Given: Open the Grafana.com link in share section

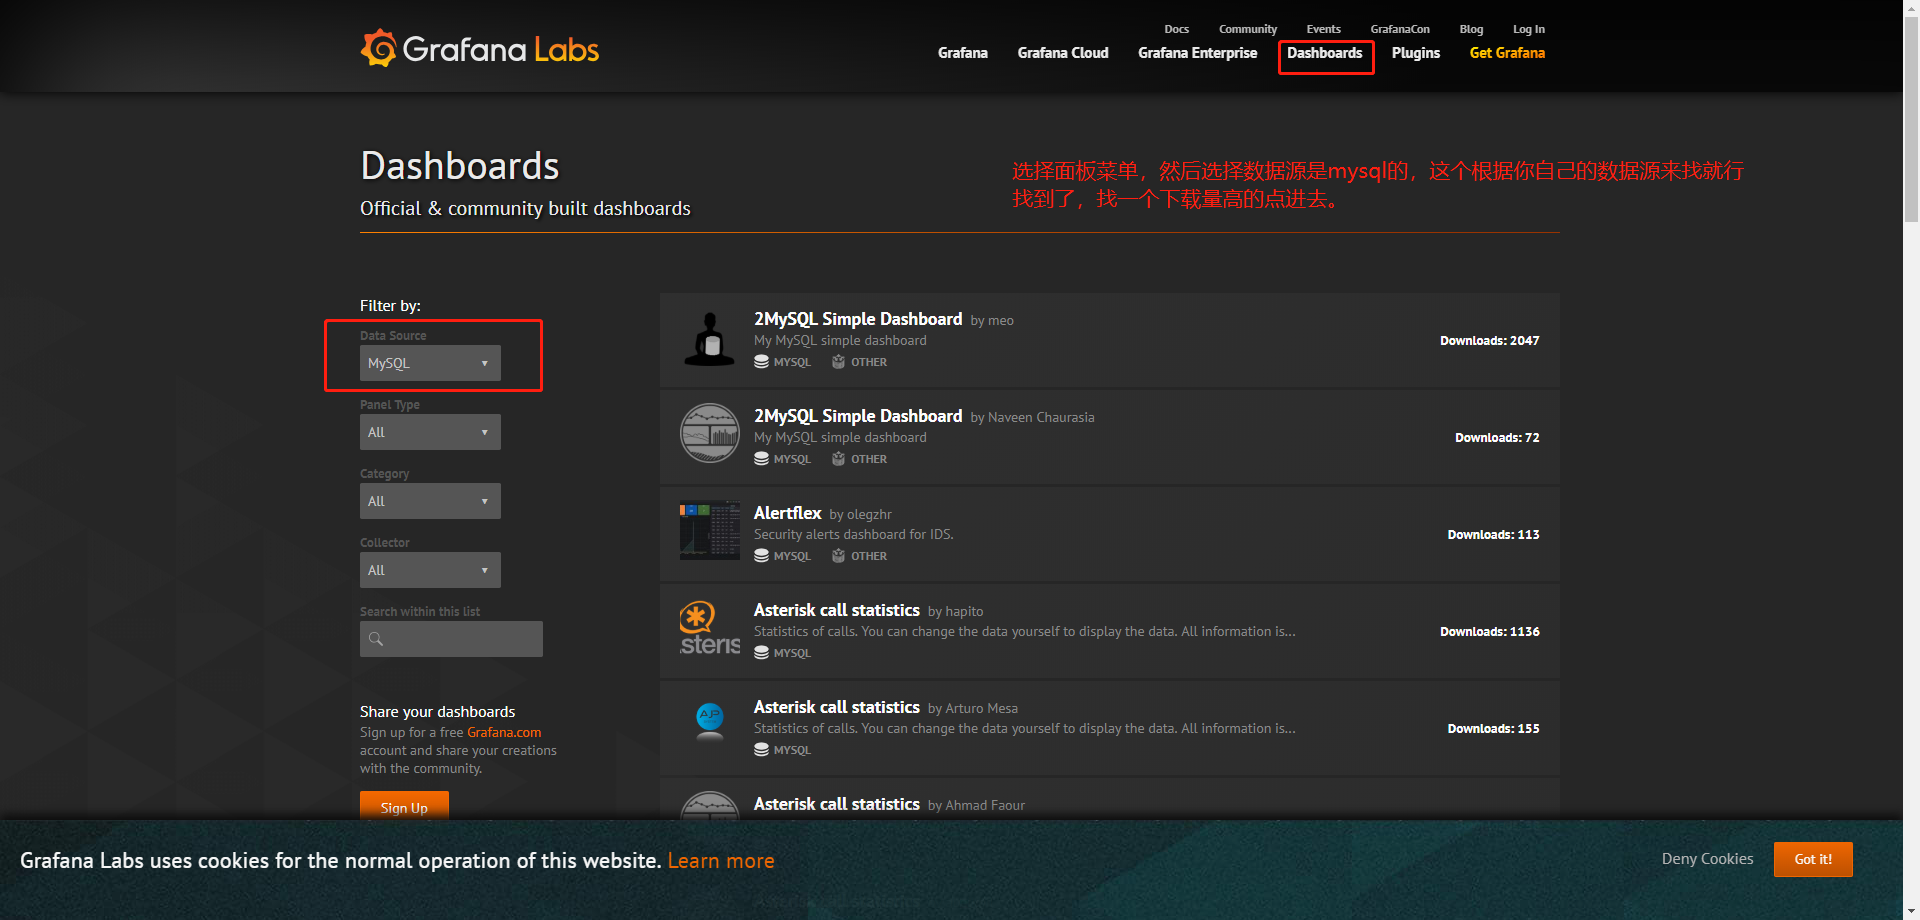Looking at the screenshot, I should [504, 733].
